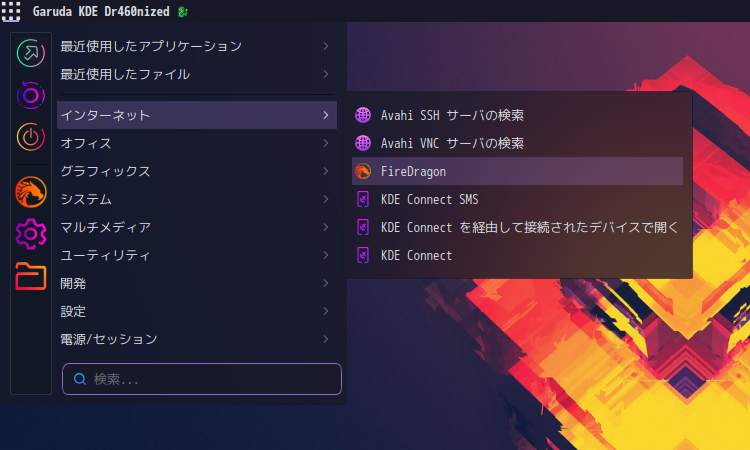Select KDE Connect を経由して接続されたデバイスで開く
Image resolution: width=750 pixels, height=450 pixels.
tap(518, 227)
